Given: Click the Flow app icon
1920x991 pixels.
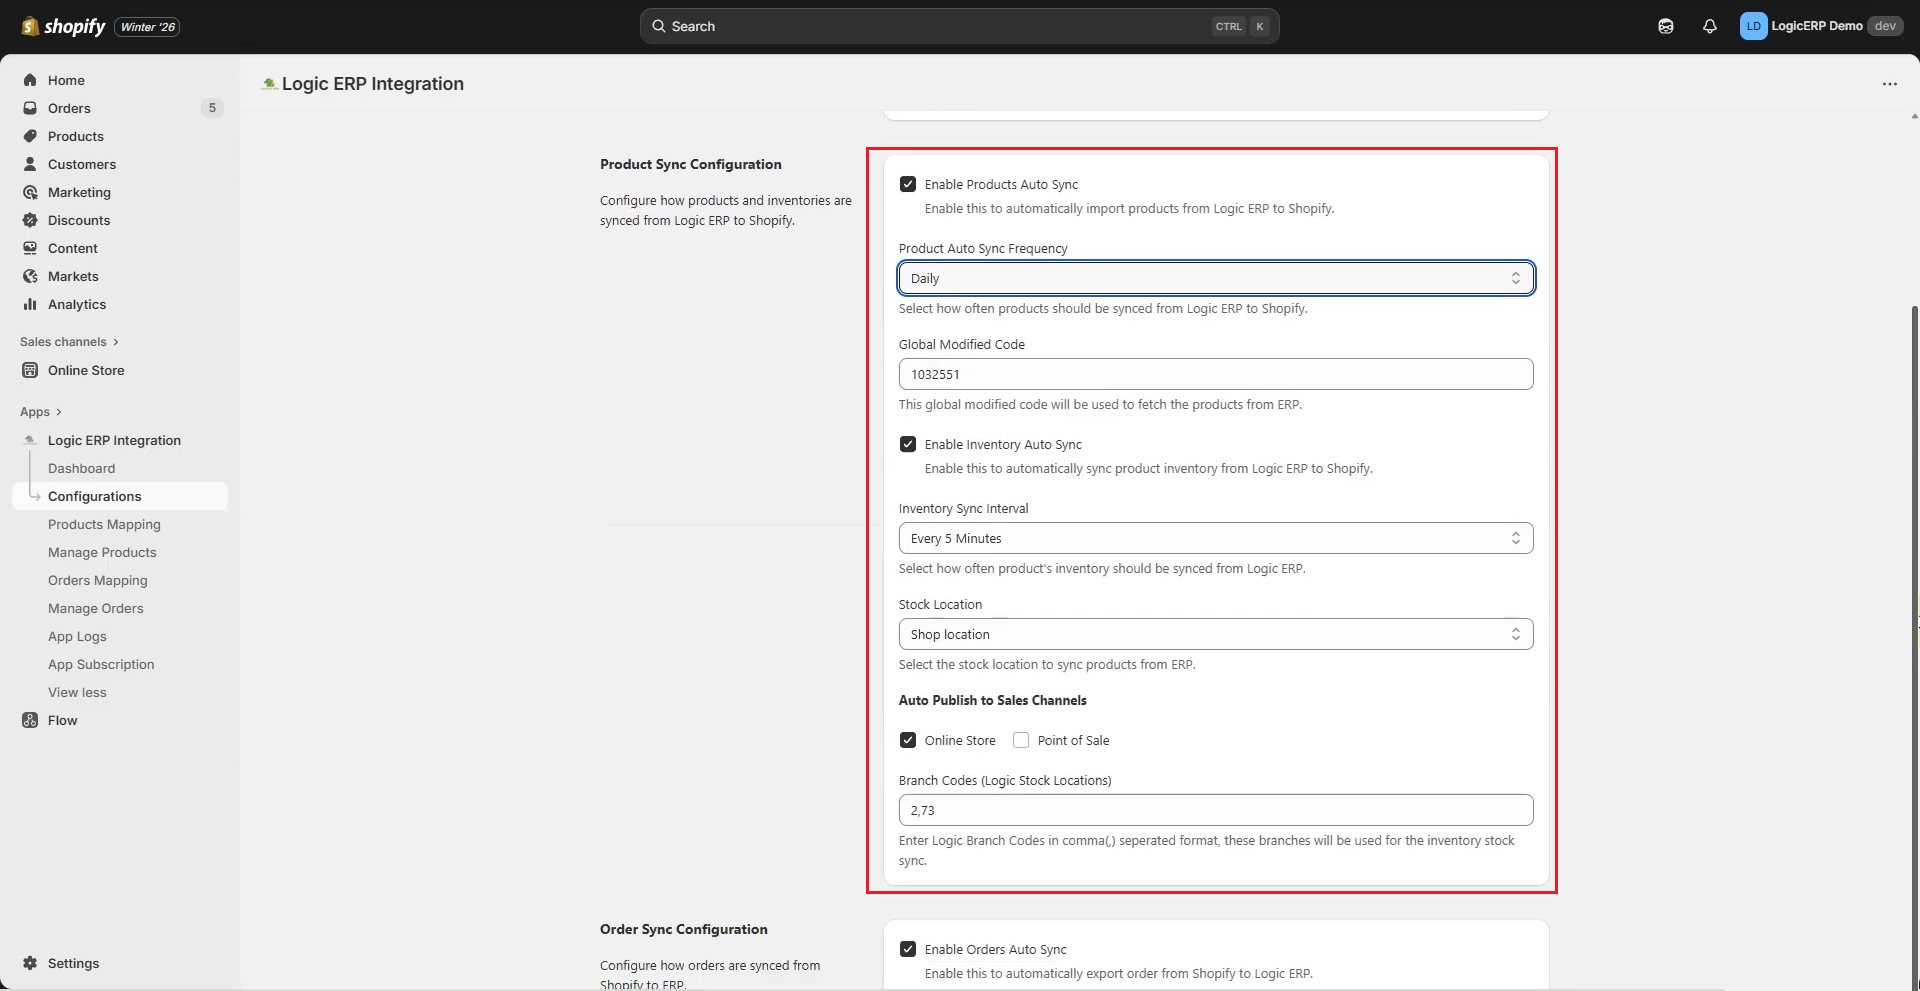Looking at the screenshot, I should [x=30, y=720].
